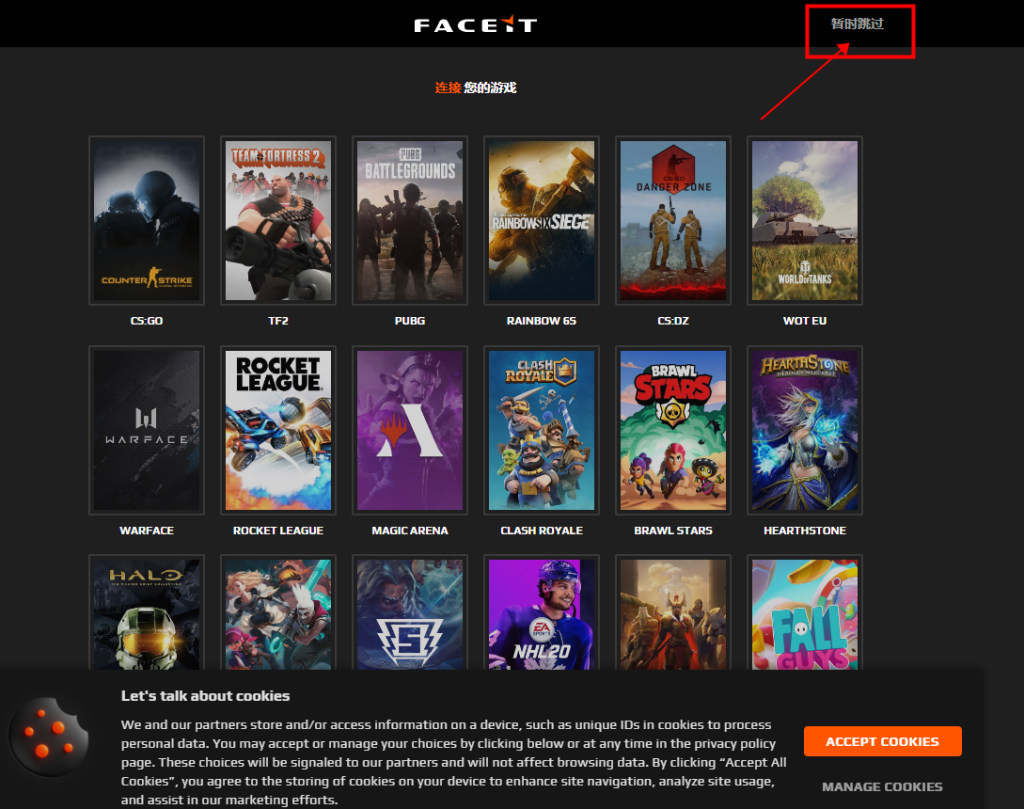Screen dimensions: 1024x809
Task: Pick the Hearthstone game cover
Action: (805, 430)
